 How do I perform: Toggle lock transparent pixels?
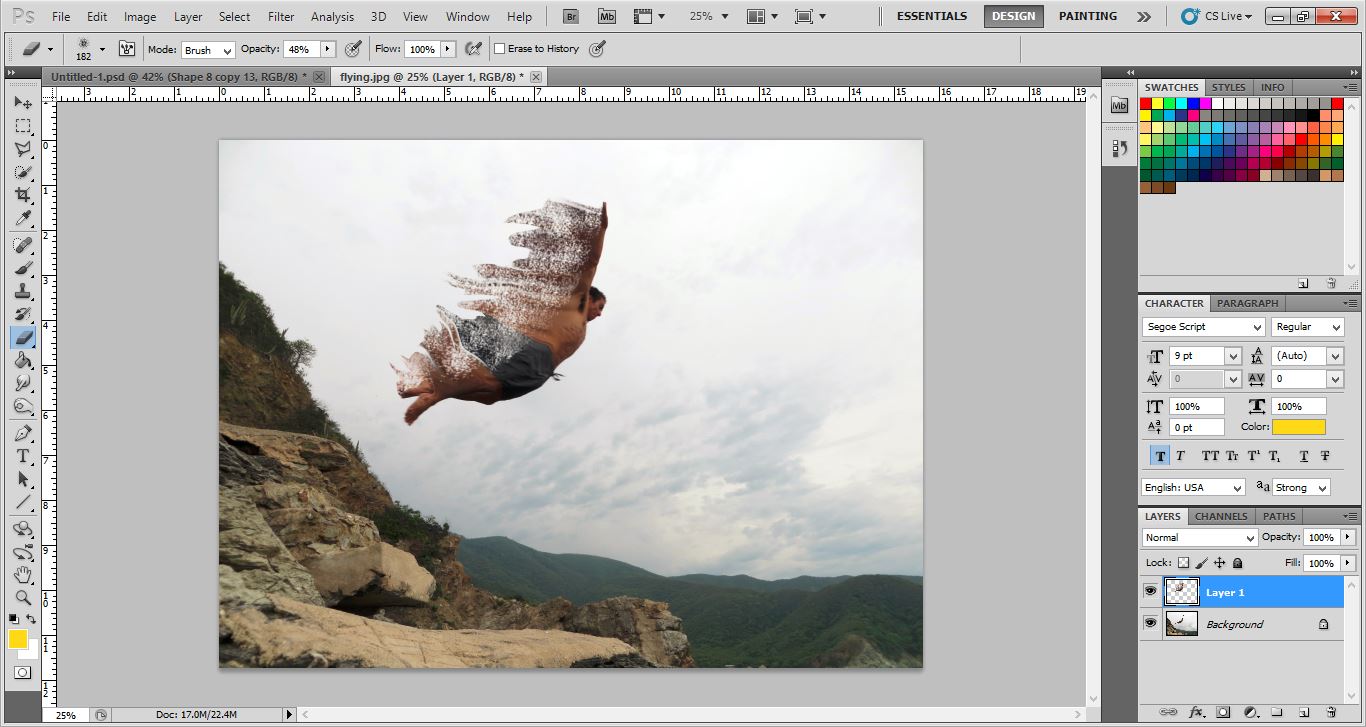pos(1183,563)
